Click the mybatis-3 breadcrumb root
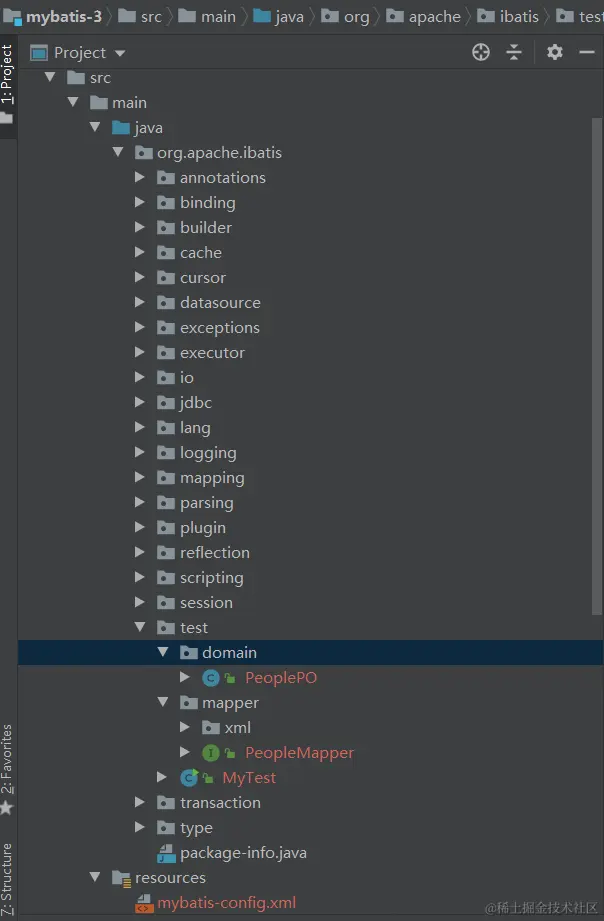The height and width of the screenshot is (921, 604). pyautogui.click(x=64, y=16)
